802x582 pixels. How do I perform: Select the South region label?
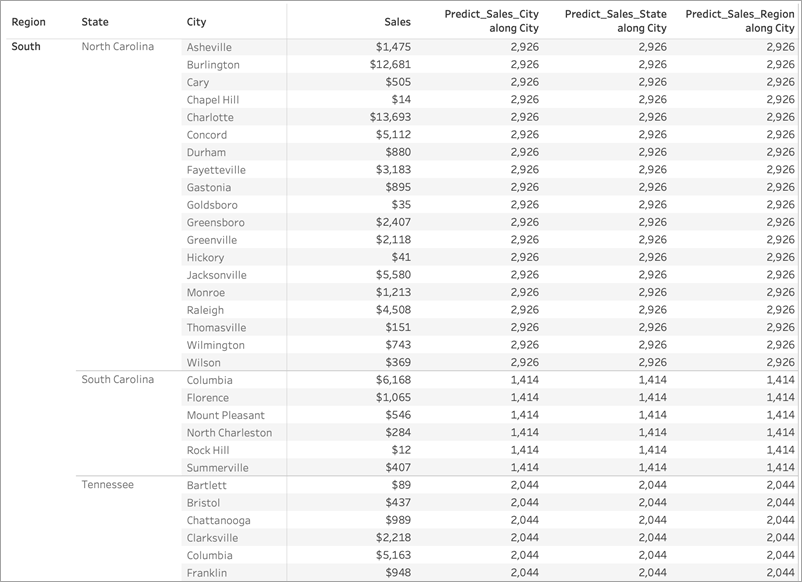pos(26,47)
